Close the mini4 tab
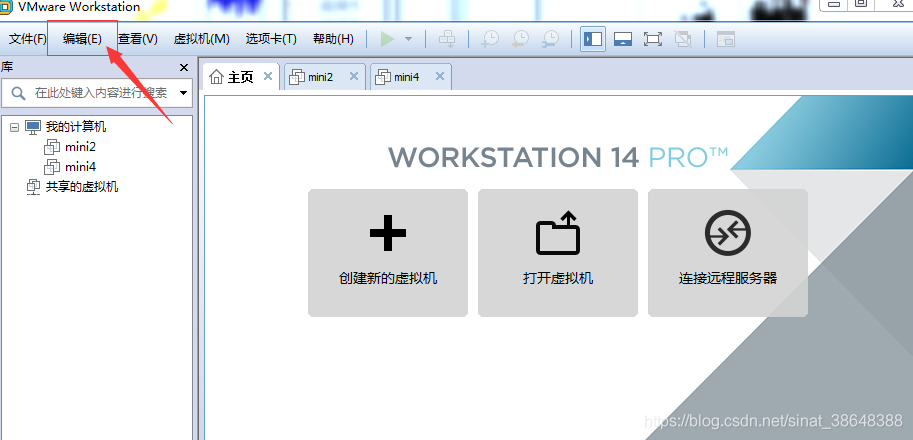913x440 pixels. tap(440, 76)
